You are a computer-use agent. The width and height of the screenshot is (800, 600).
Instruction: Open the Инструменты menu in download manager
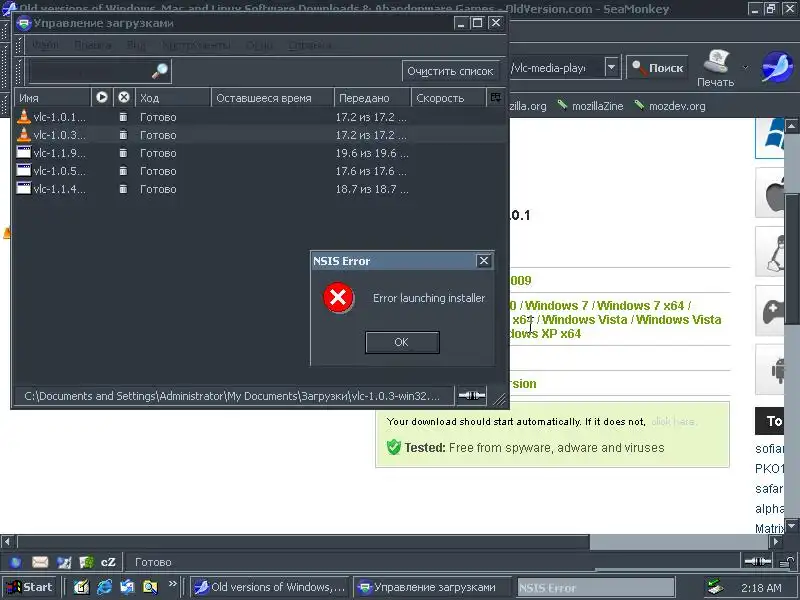pos(196,45)
